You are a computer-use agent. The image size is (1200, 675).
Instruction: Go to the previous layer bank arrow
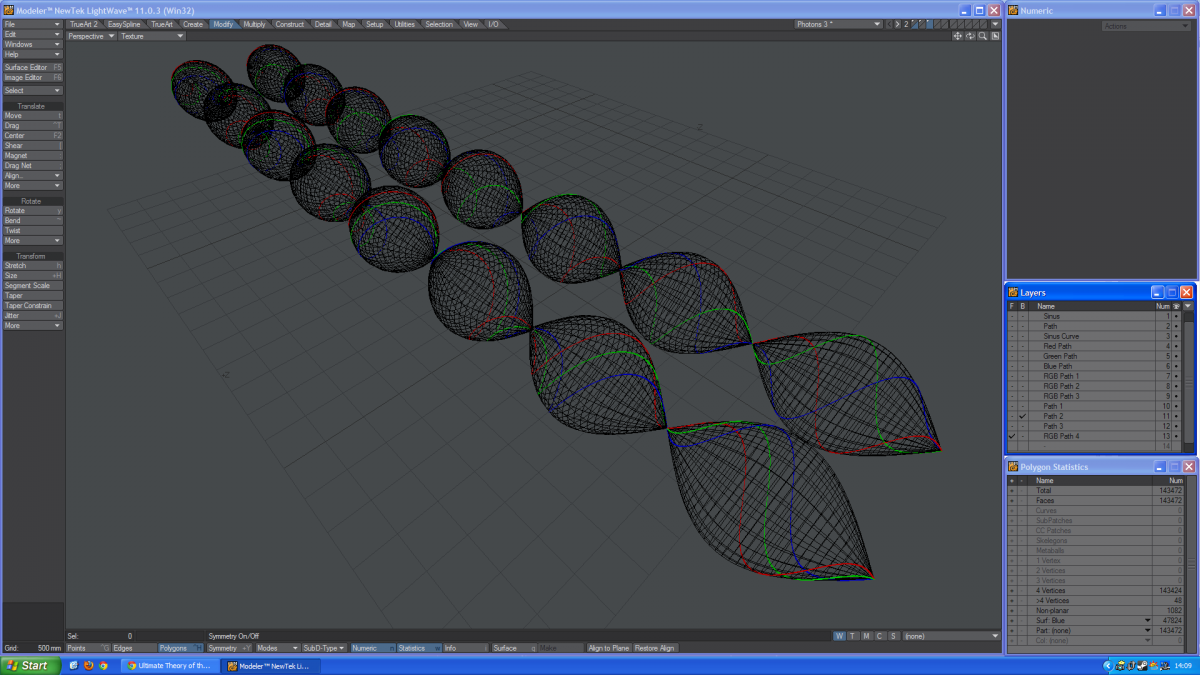[890, 24]
